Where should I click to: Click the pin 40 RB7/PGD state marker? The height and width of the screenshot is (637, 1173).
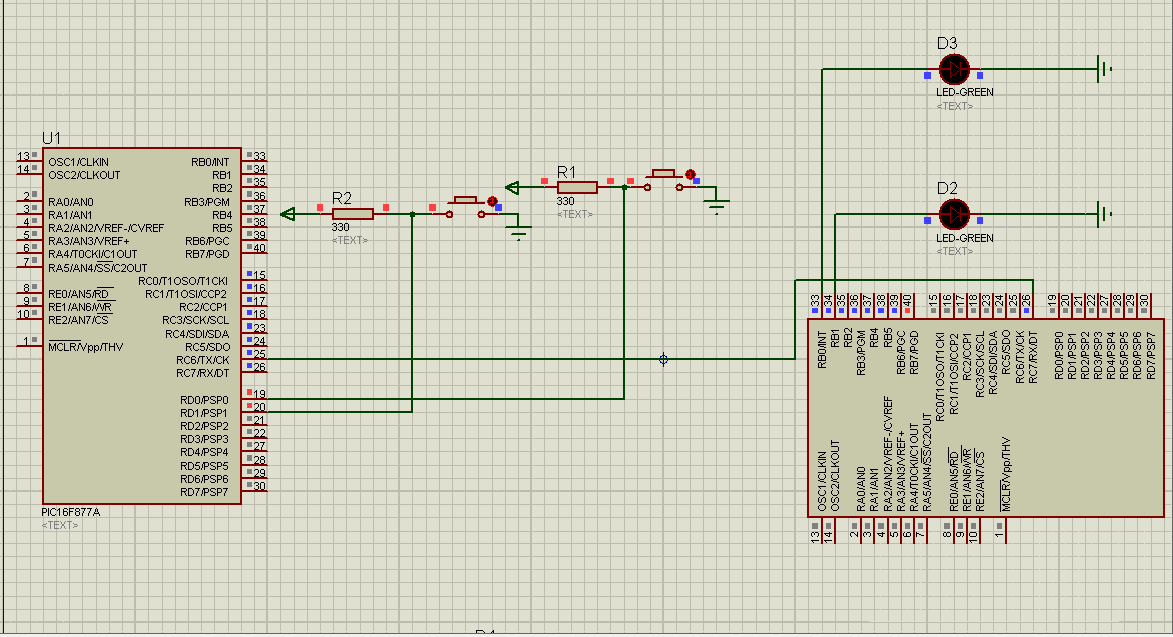(x=249, y=247)
